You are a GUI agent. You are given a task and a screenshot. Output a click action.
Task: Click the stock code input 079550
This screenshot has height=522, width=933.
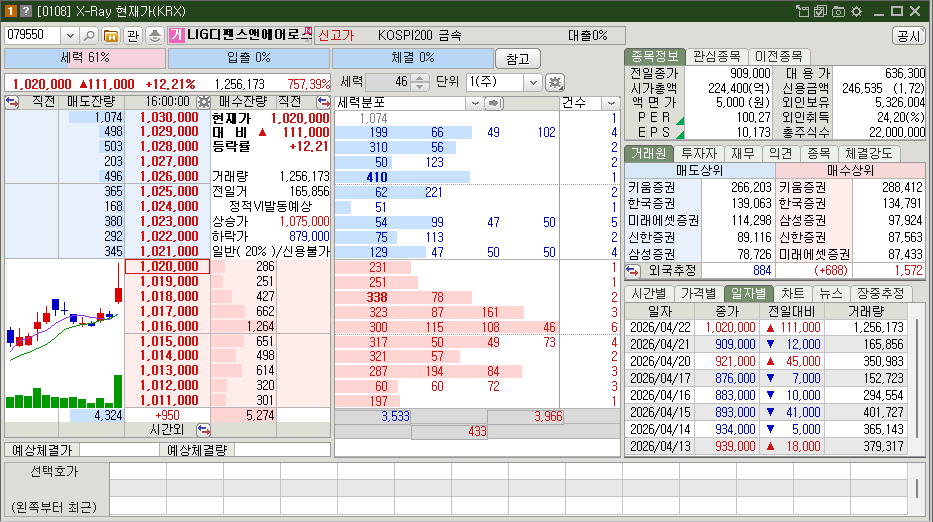point(32,36)
